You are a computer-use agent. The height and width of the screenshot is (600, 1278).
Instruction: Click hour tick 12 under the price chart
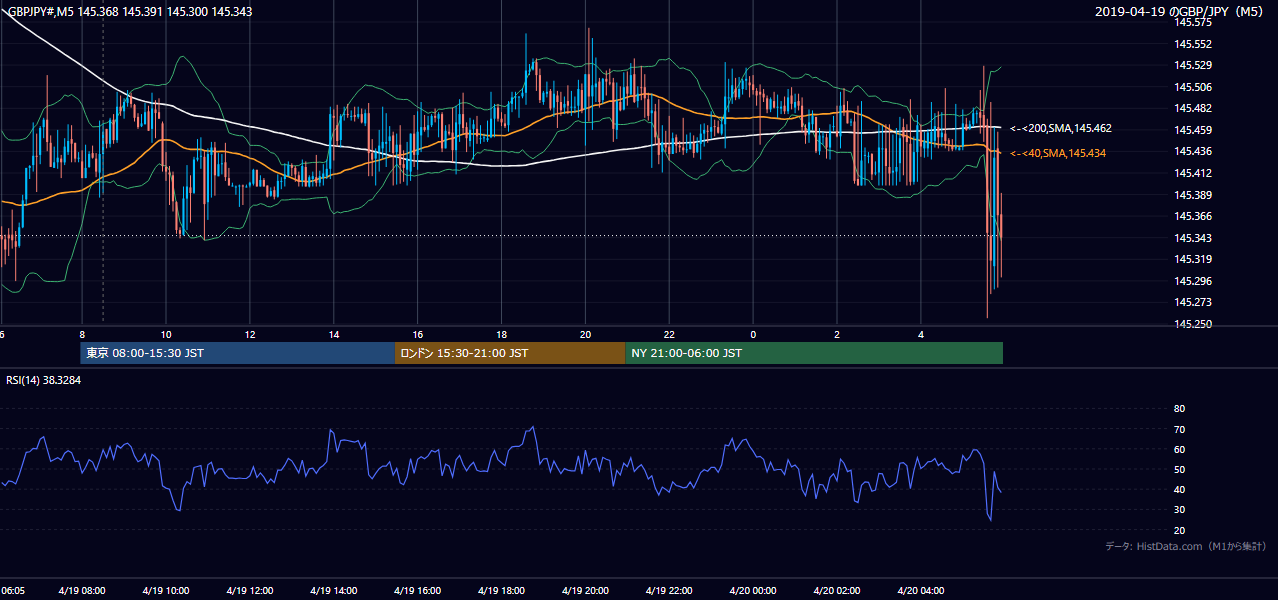(250, 334)
